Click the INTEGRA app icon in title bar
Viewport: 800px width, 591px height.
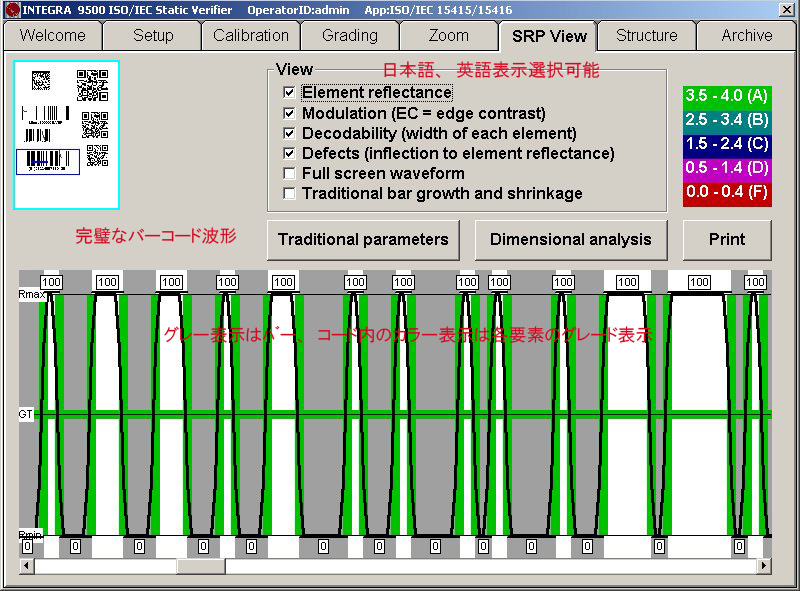12,9
